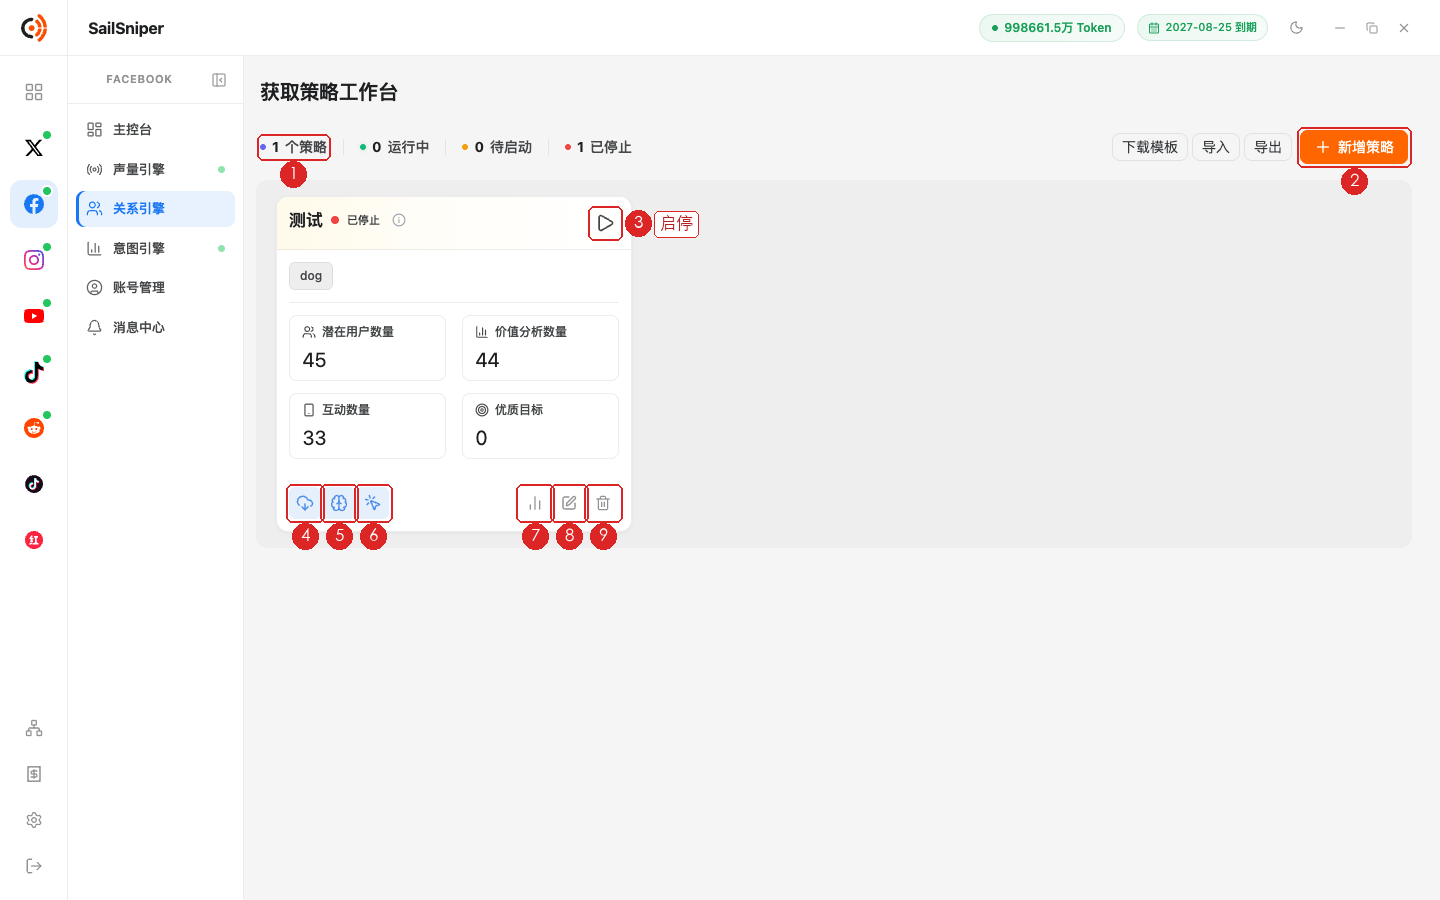Click the FACEBOOK sidebar header label
The height and width of the screenshot is (900, 1440).
pos(139,80)
